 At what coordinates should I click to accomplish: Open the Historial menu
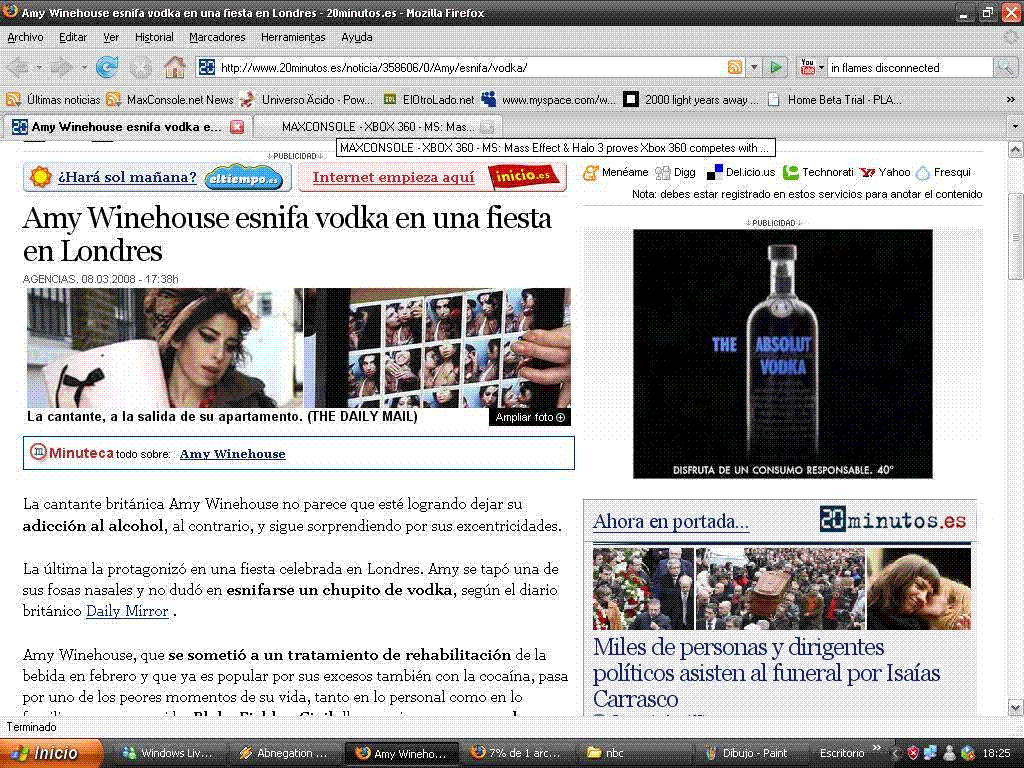point(154,37)
